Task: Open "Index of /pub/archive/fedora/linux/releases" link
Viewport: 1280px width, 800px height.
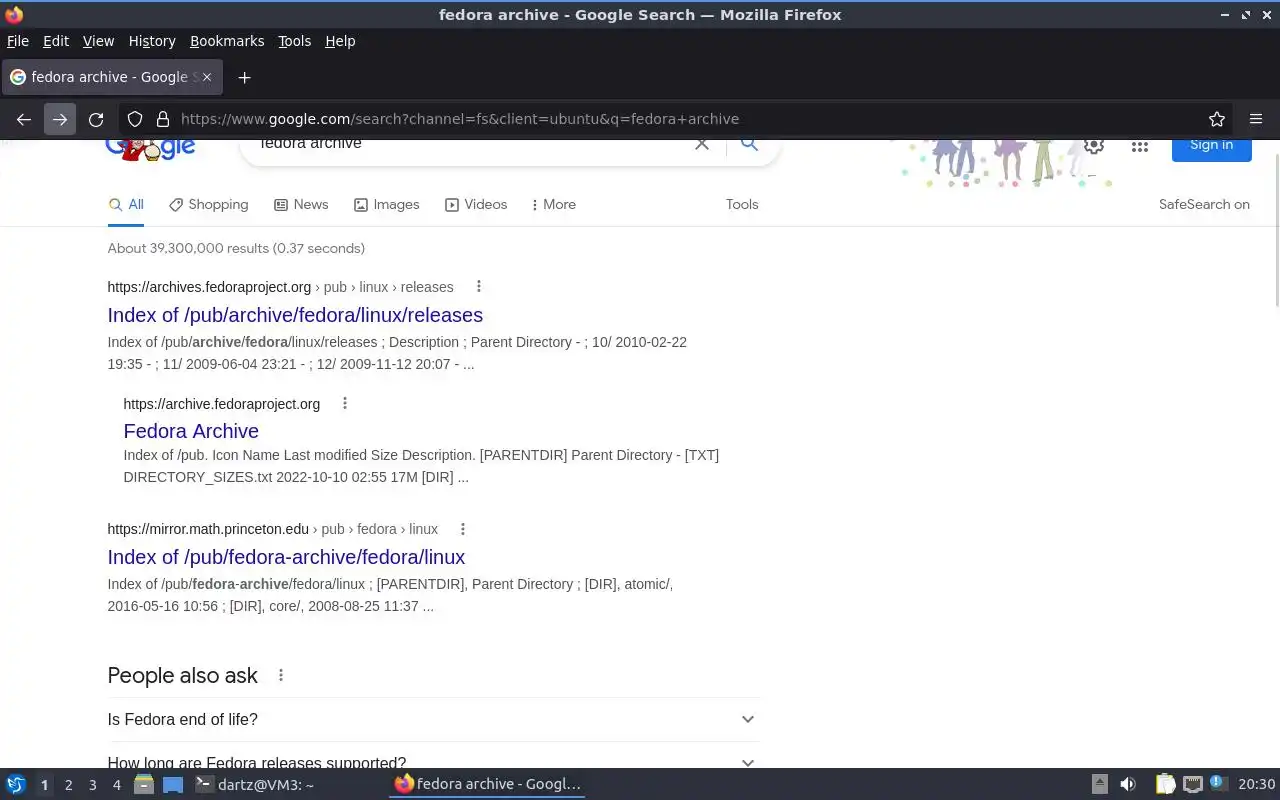Action: (295, 315)
